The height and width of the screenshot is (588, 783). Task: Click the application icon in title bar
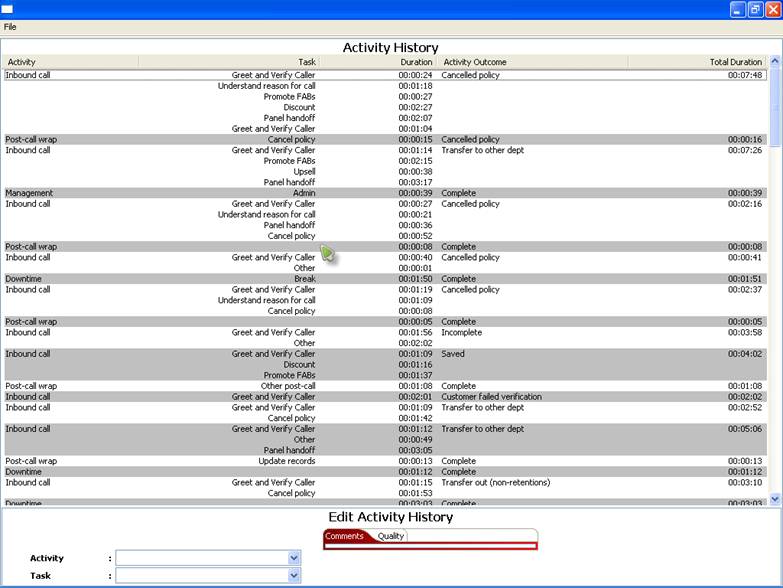coord(8,9)
